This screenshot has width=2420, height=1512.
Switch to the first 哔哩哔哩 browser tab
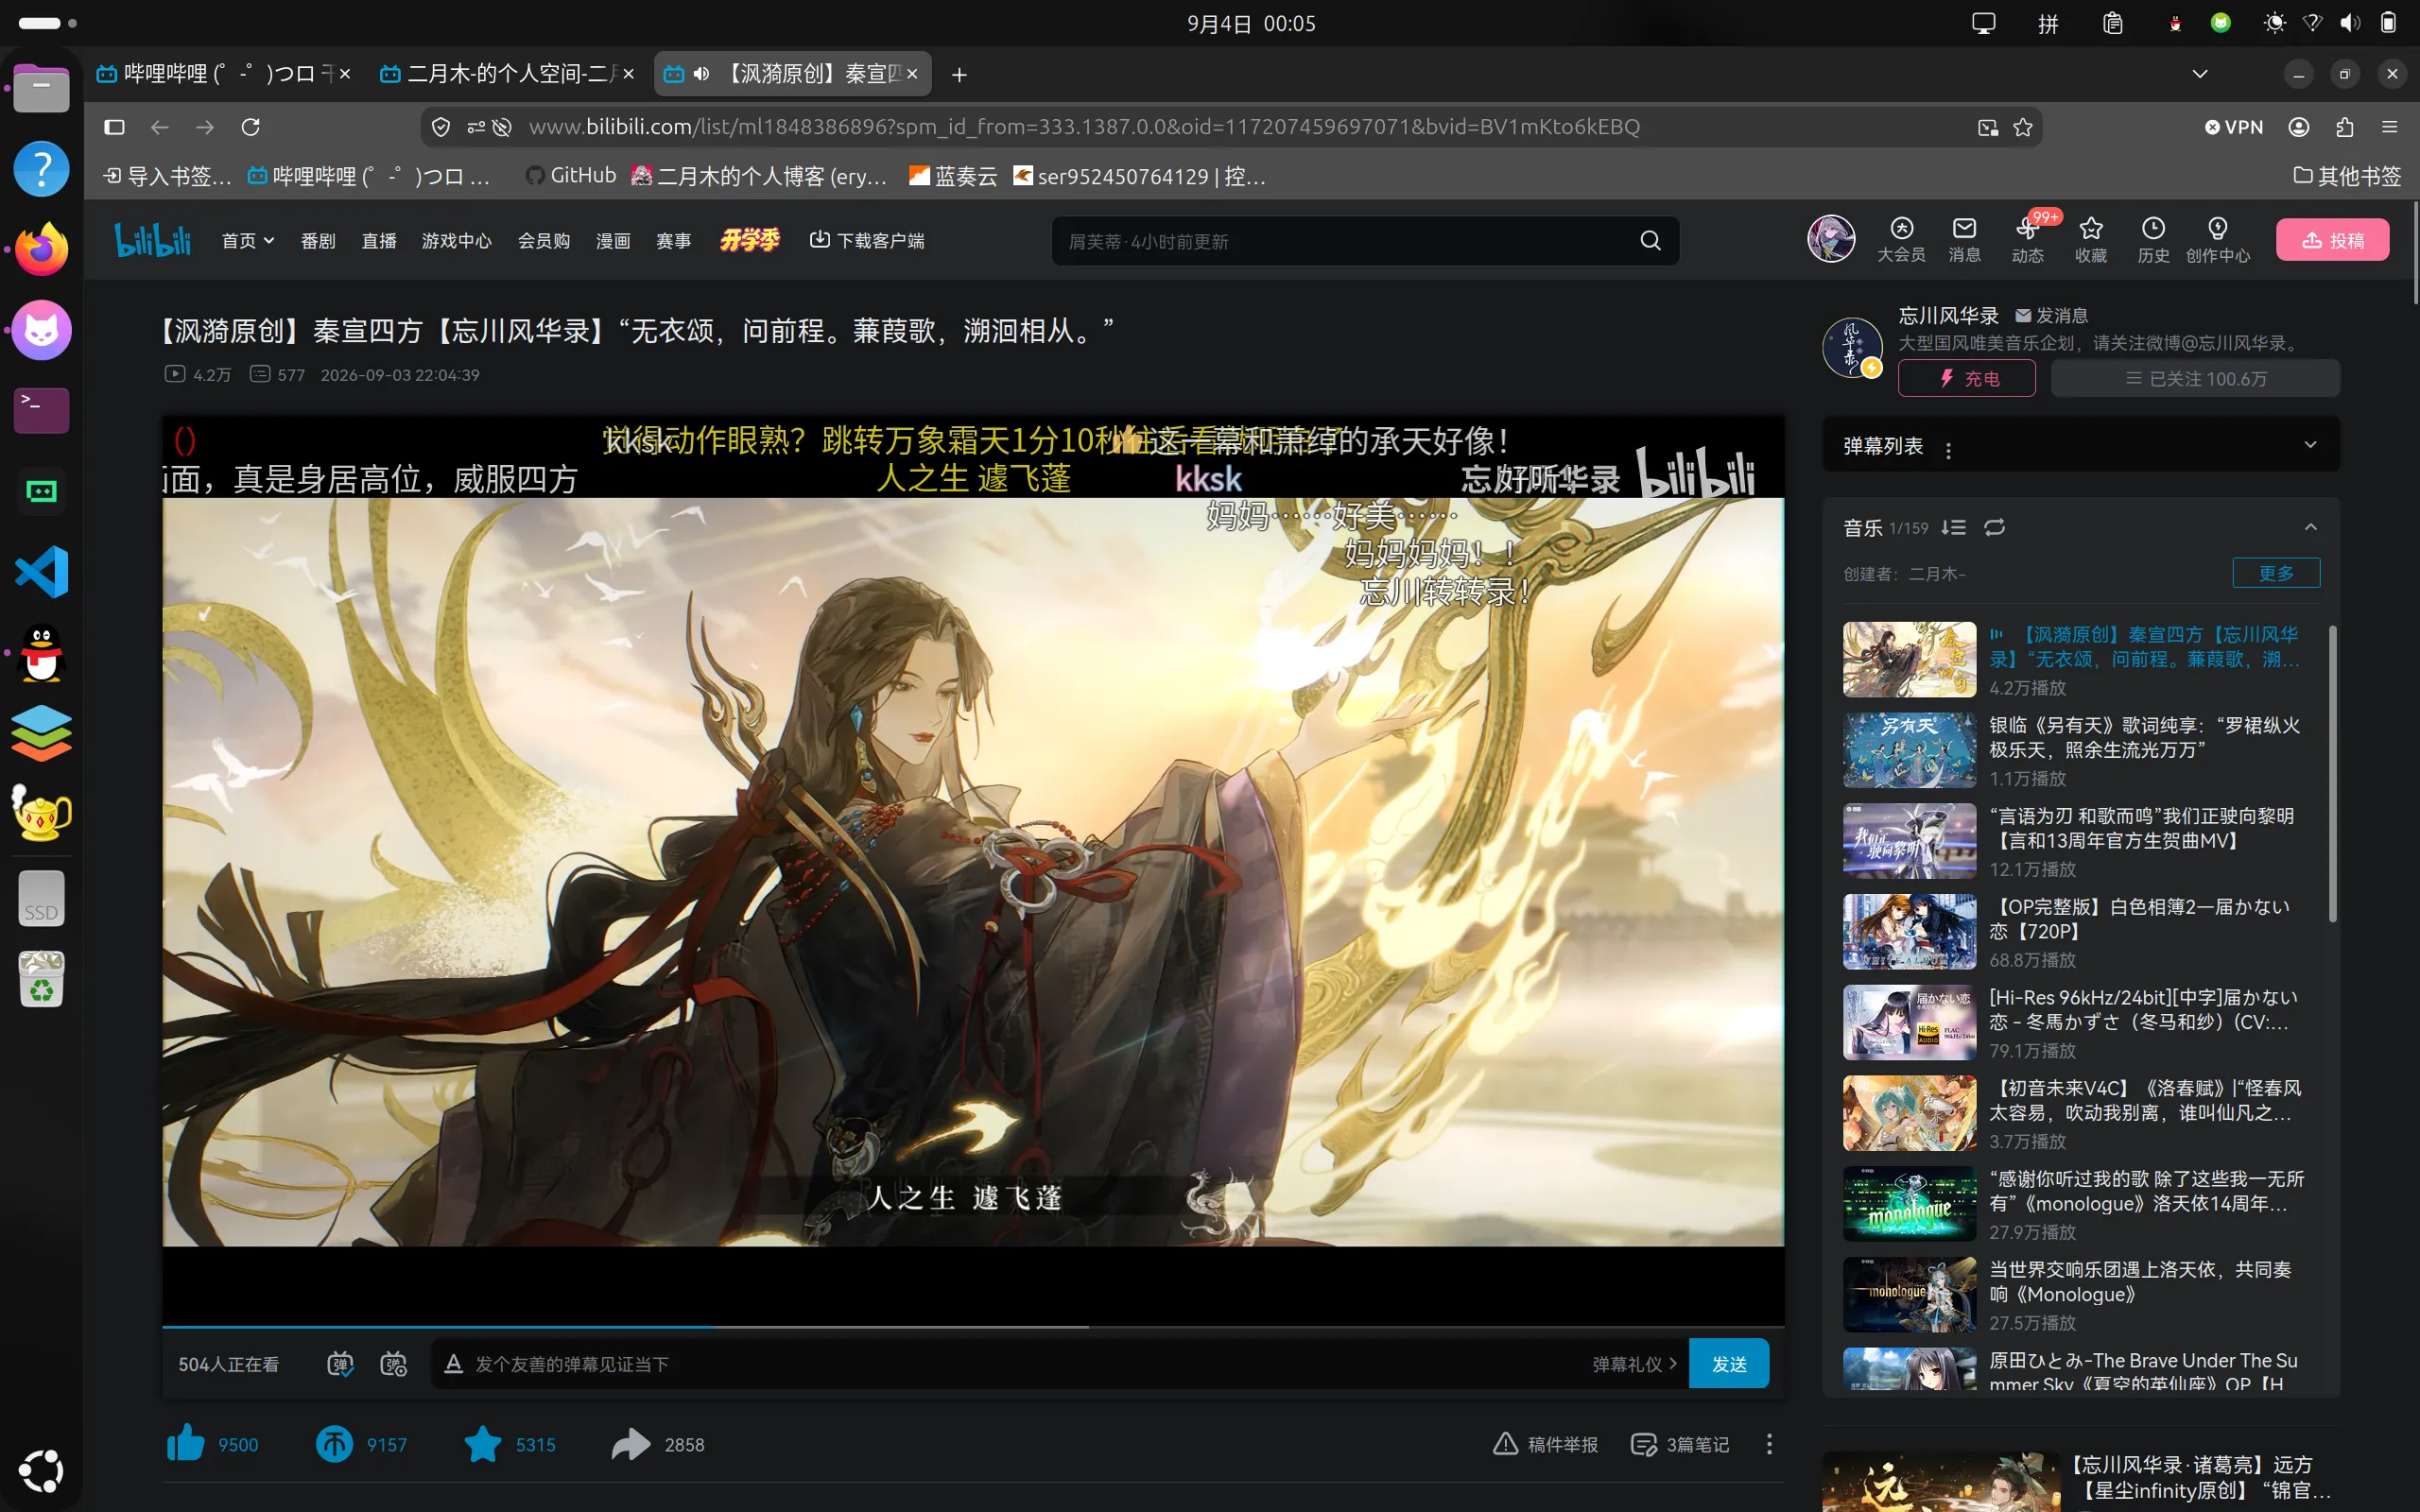tap(222, 74)
